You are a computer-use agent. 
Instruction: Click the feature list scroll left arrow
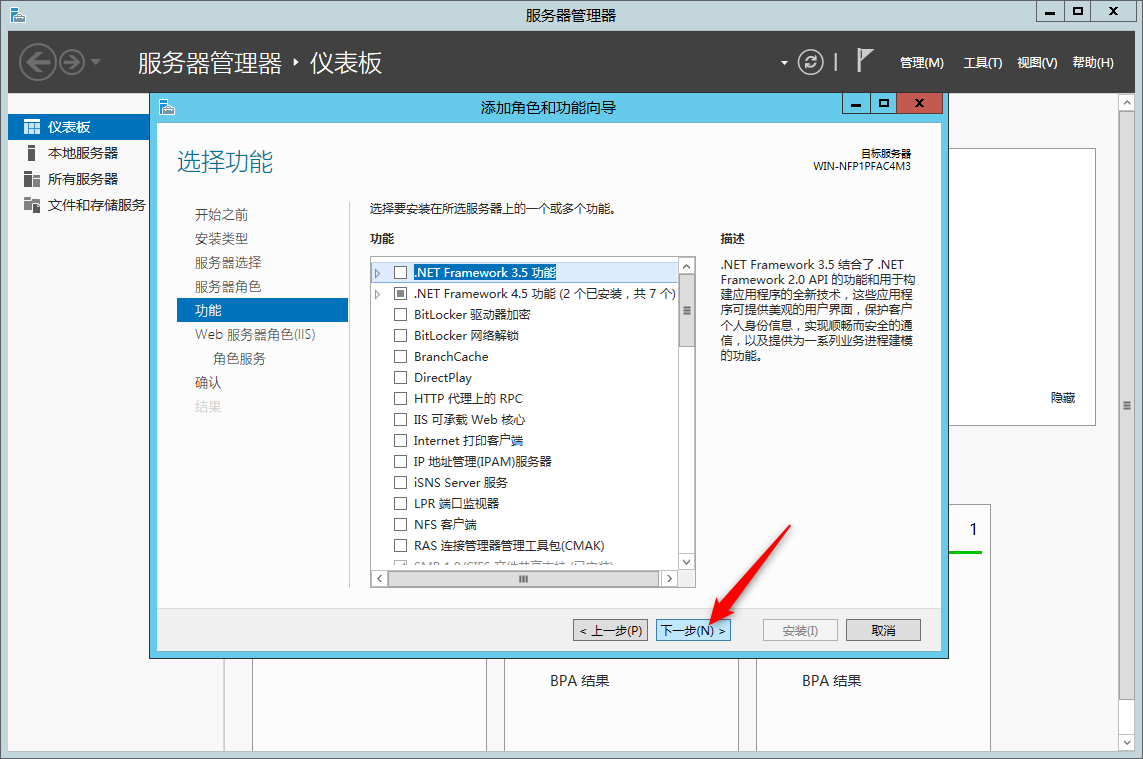click(x=379, y=578)
